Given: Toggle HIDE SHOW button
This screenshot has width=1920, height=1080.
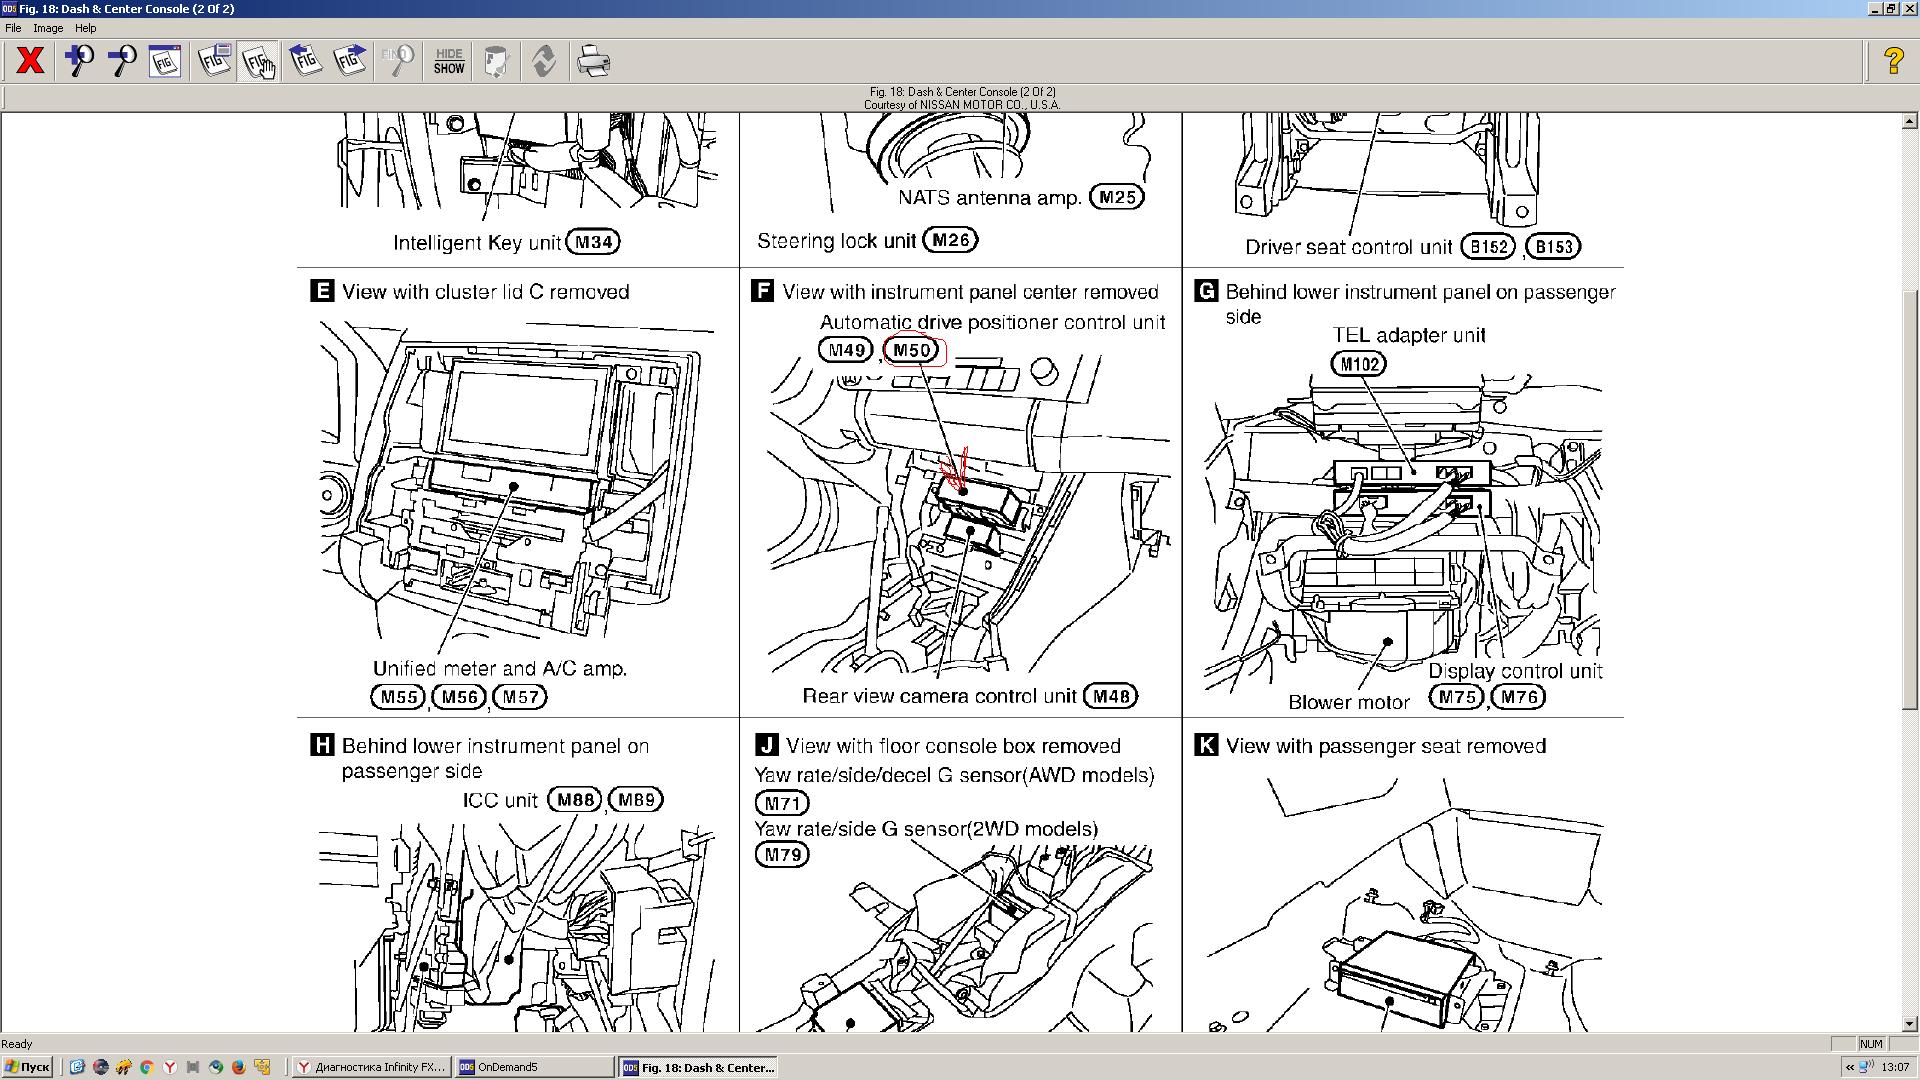Looking at the screenshot, I should click(x=449, y=61).
